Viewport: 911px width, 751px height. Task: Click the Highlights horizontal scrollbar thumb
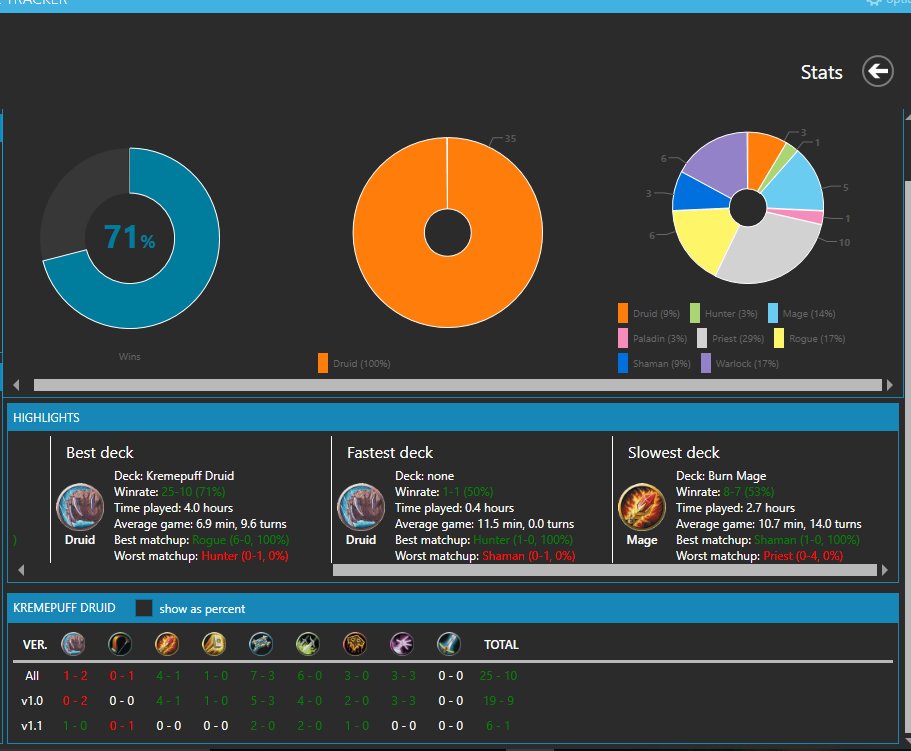tap(605, 570)
